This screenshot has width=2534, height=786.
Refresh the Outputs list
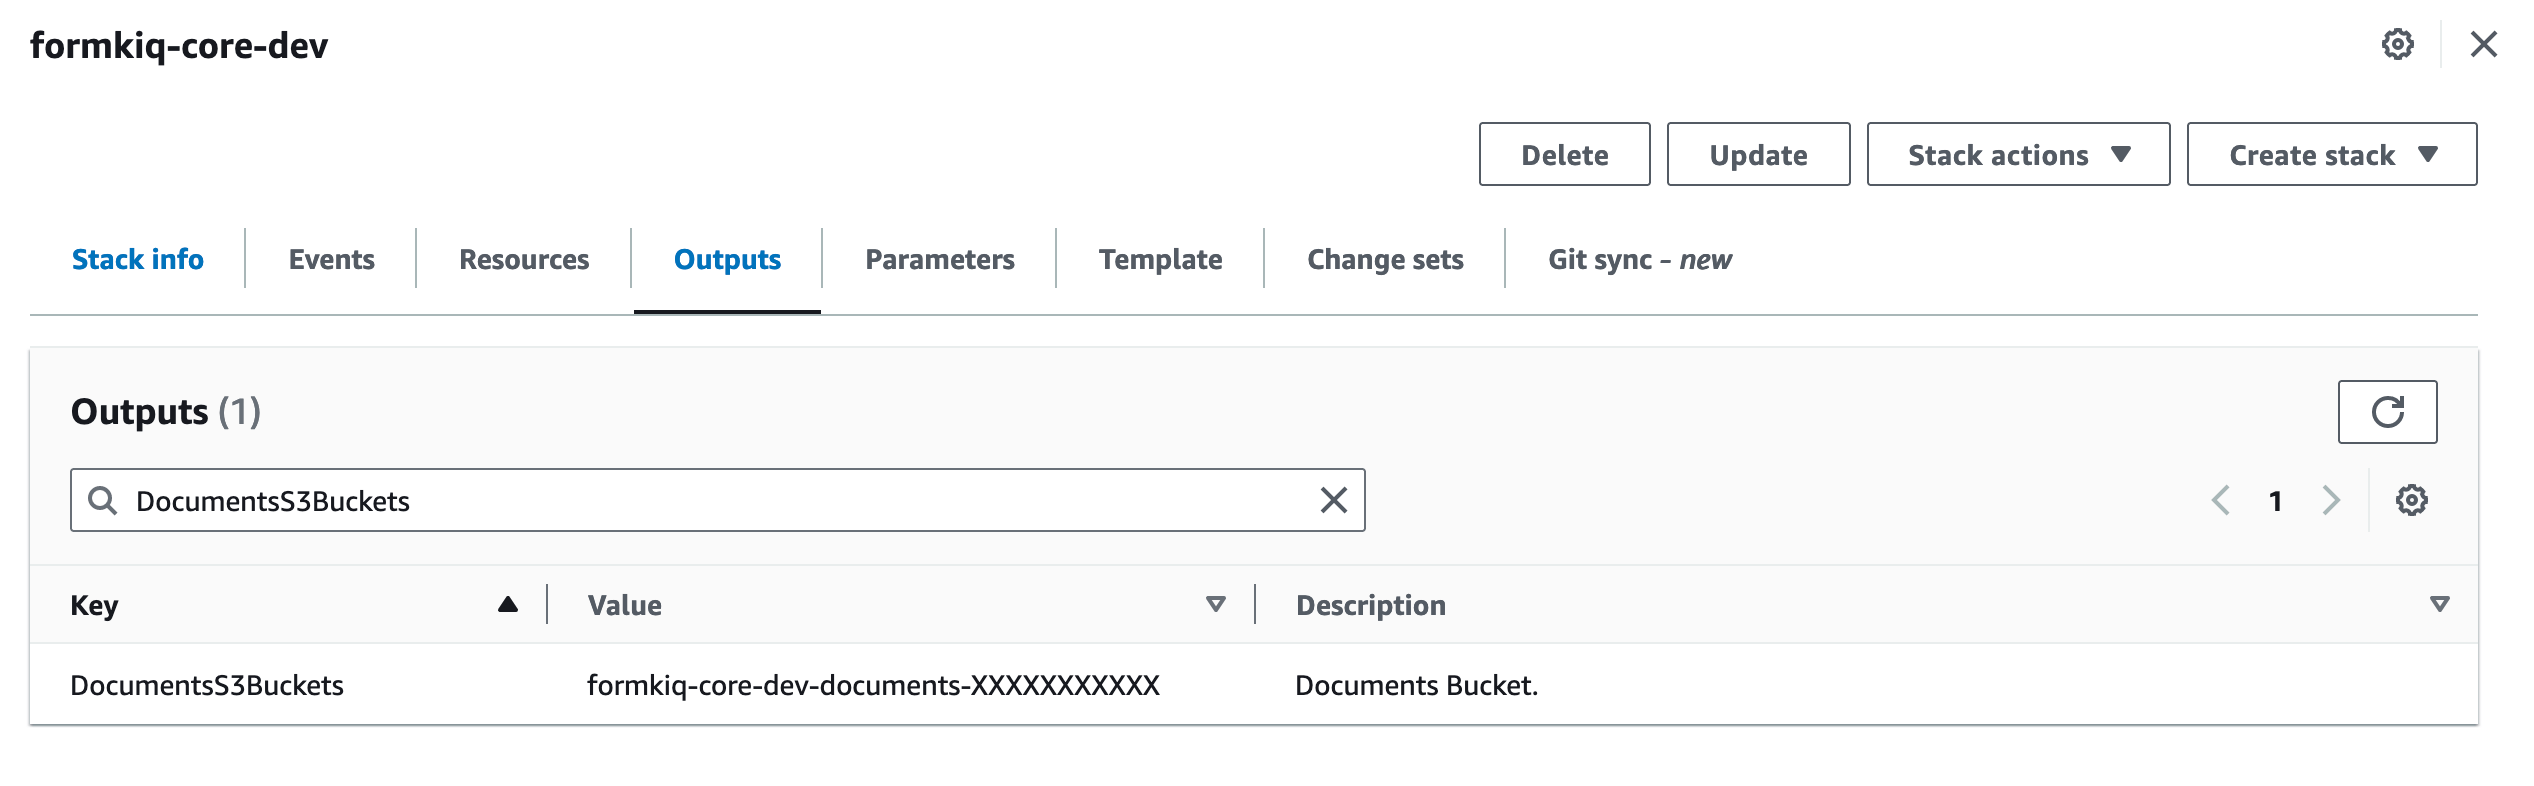click(2387, 412)
